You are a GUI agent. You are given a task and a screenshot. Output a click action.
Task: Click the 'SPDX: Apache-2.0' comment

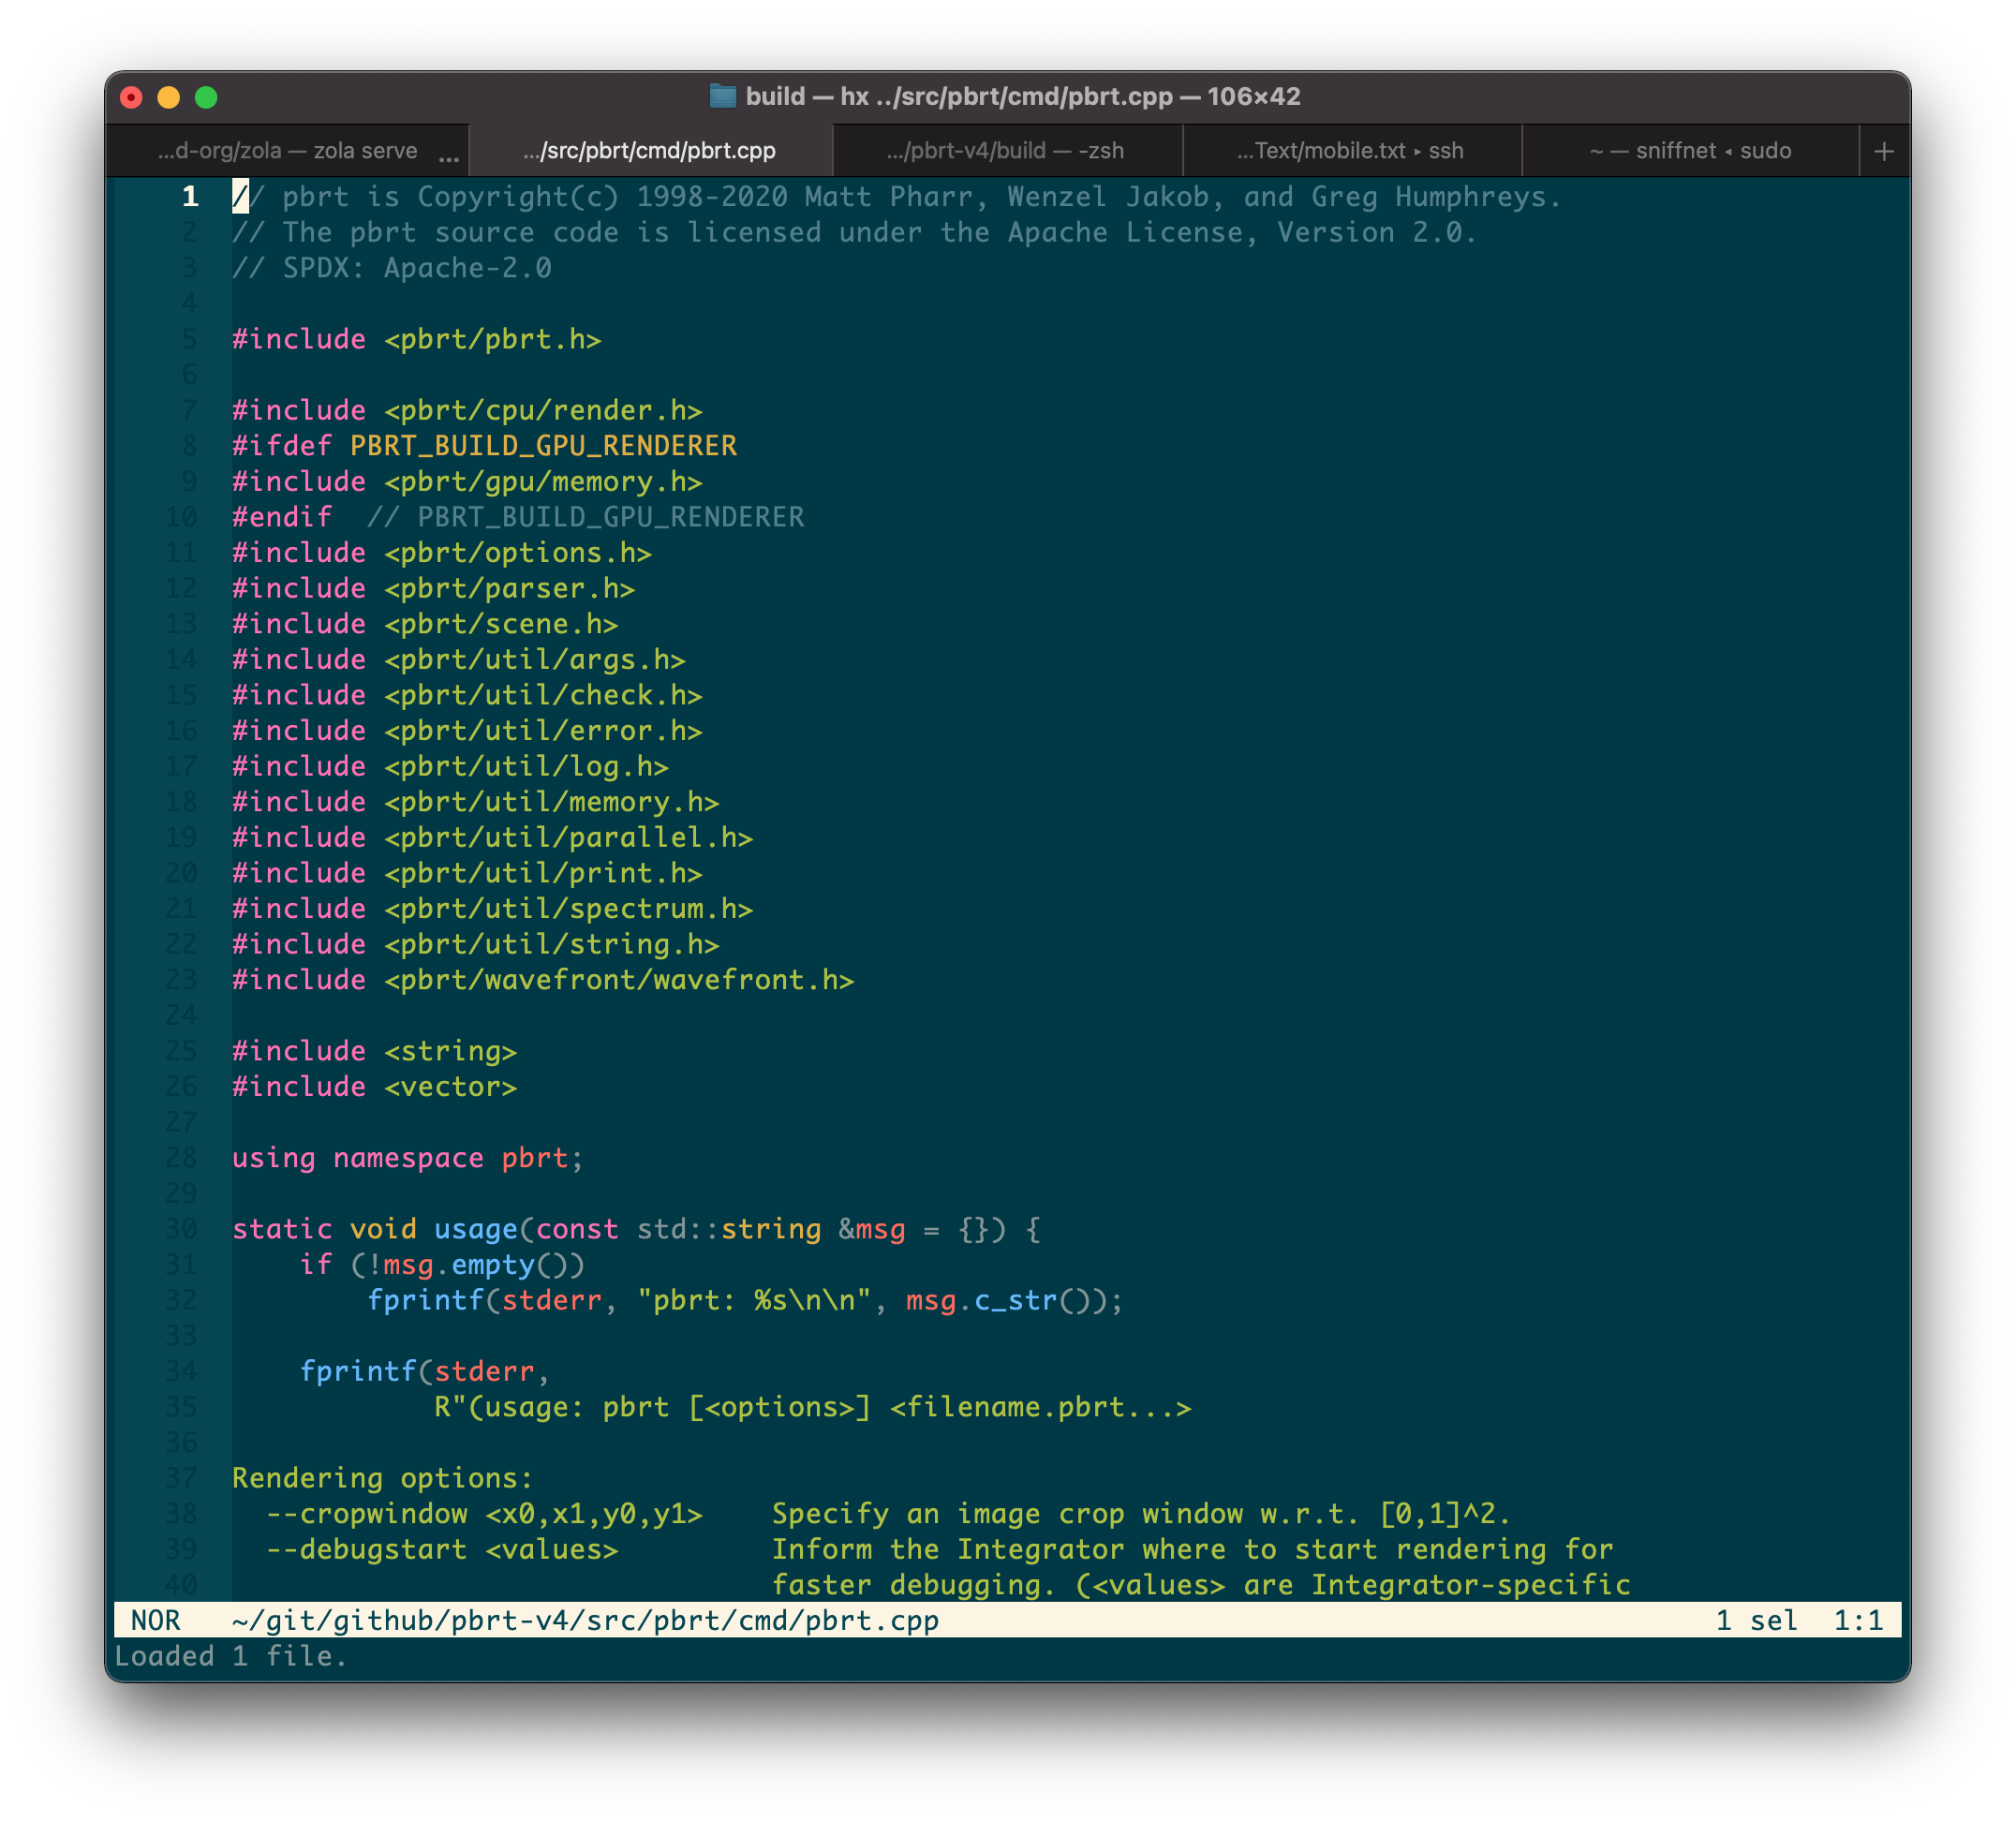click(392, 268)
